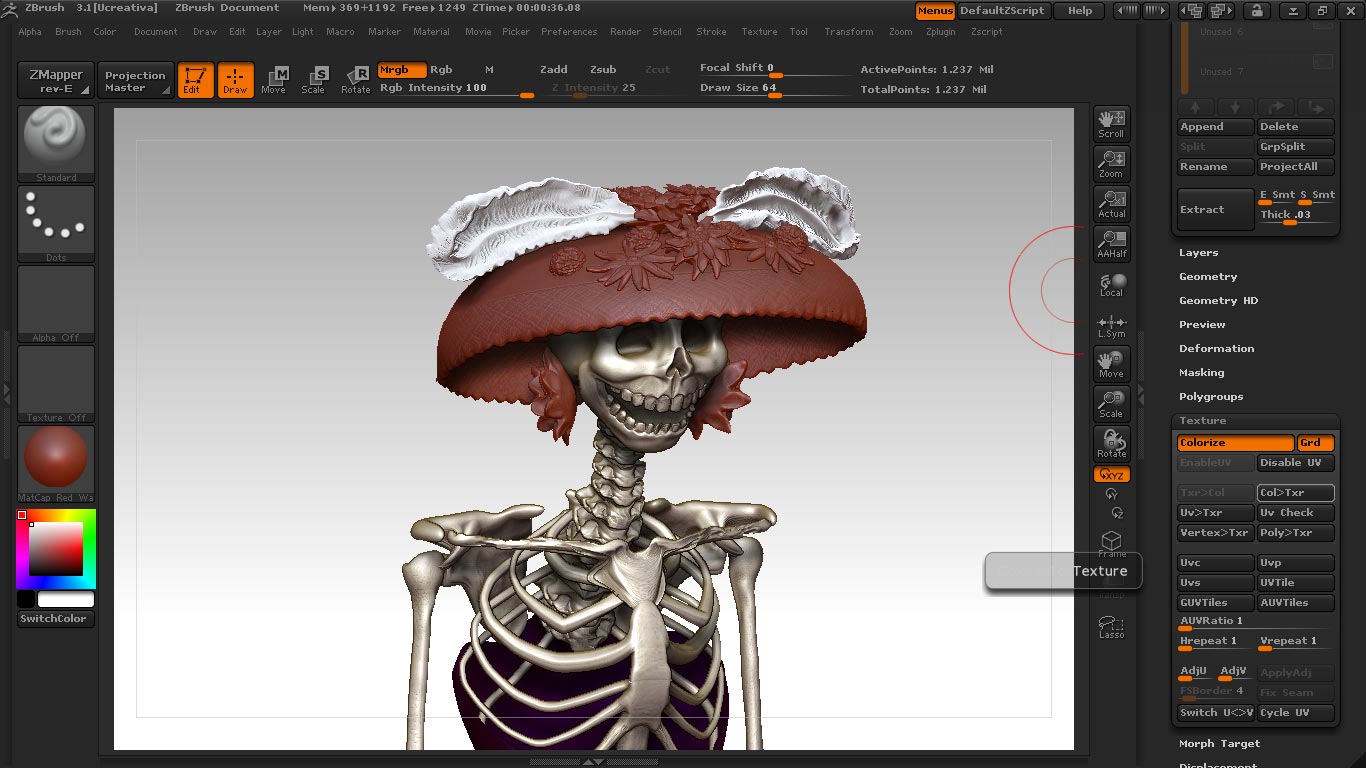
Task: Select the Lasso selection icon
Action: [1111, 625]
